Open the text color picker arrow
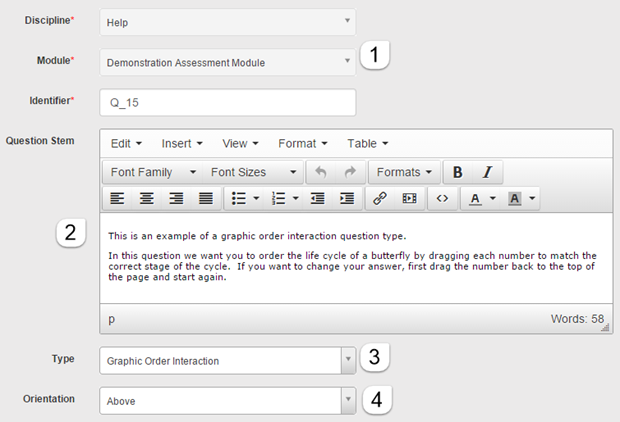This screenshot has width=620, height=422. pyautogui.click(x=491, y=198)
